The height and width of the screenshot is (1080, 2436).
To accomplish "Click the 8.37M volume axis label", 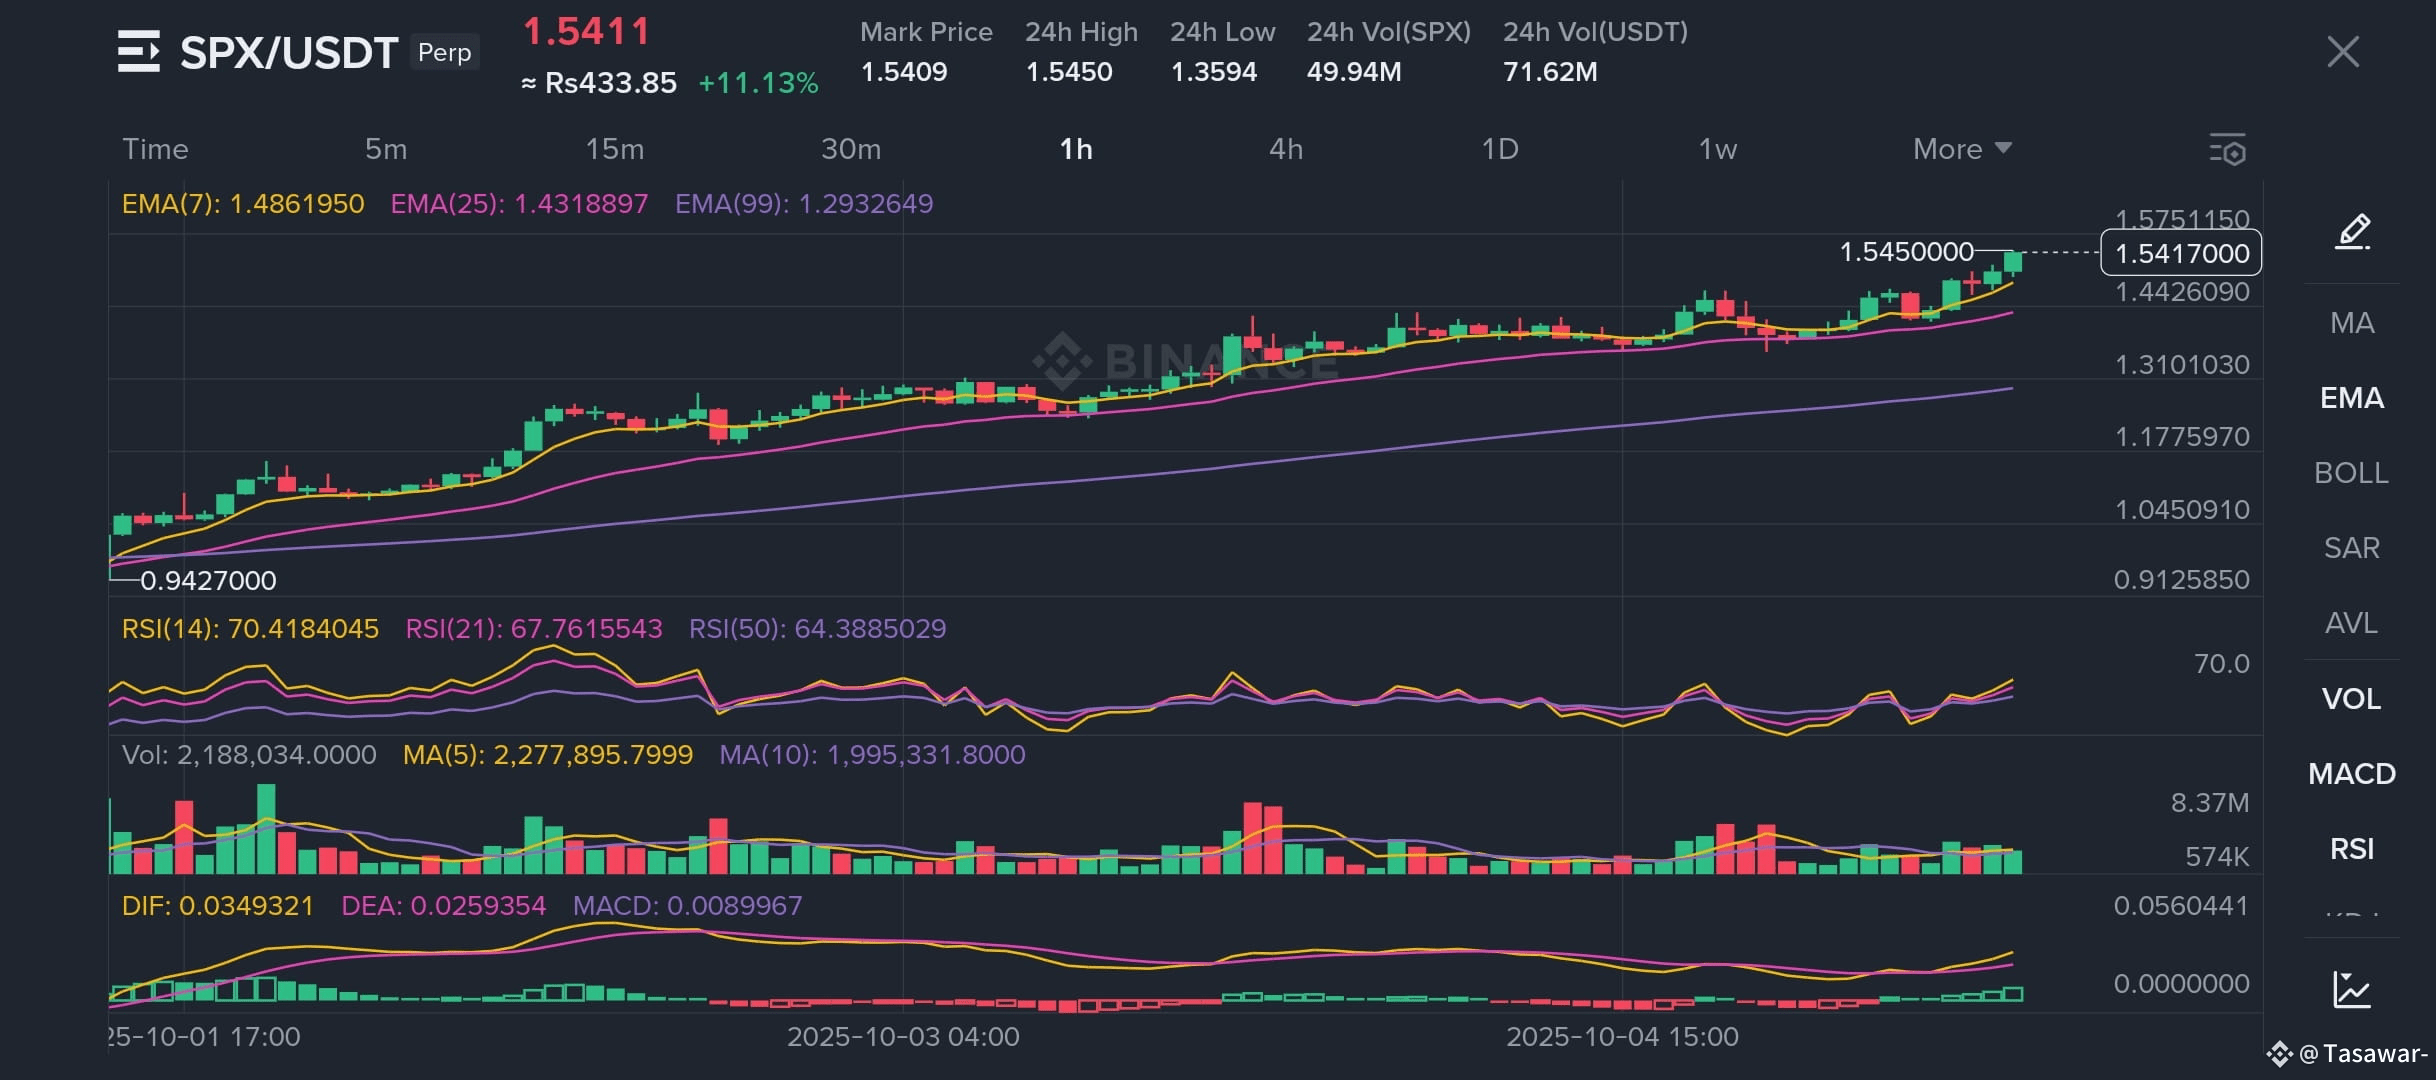I will 2209,803.
